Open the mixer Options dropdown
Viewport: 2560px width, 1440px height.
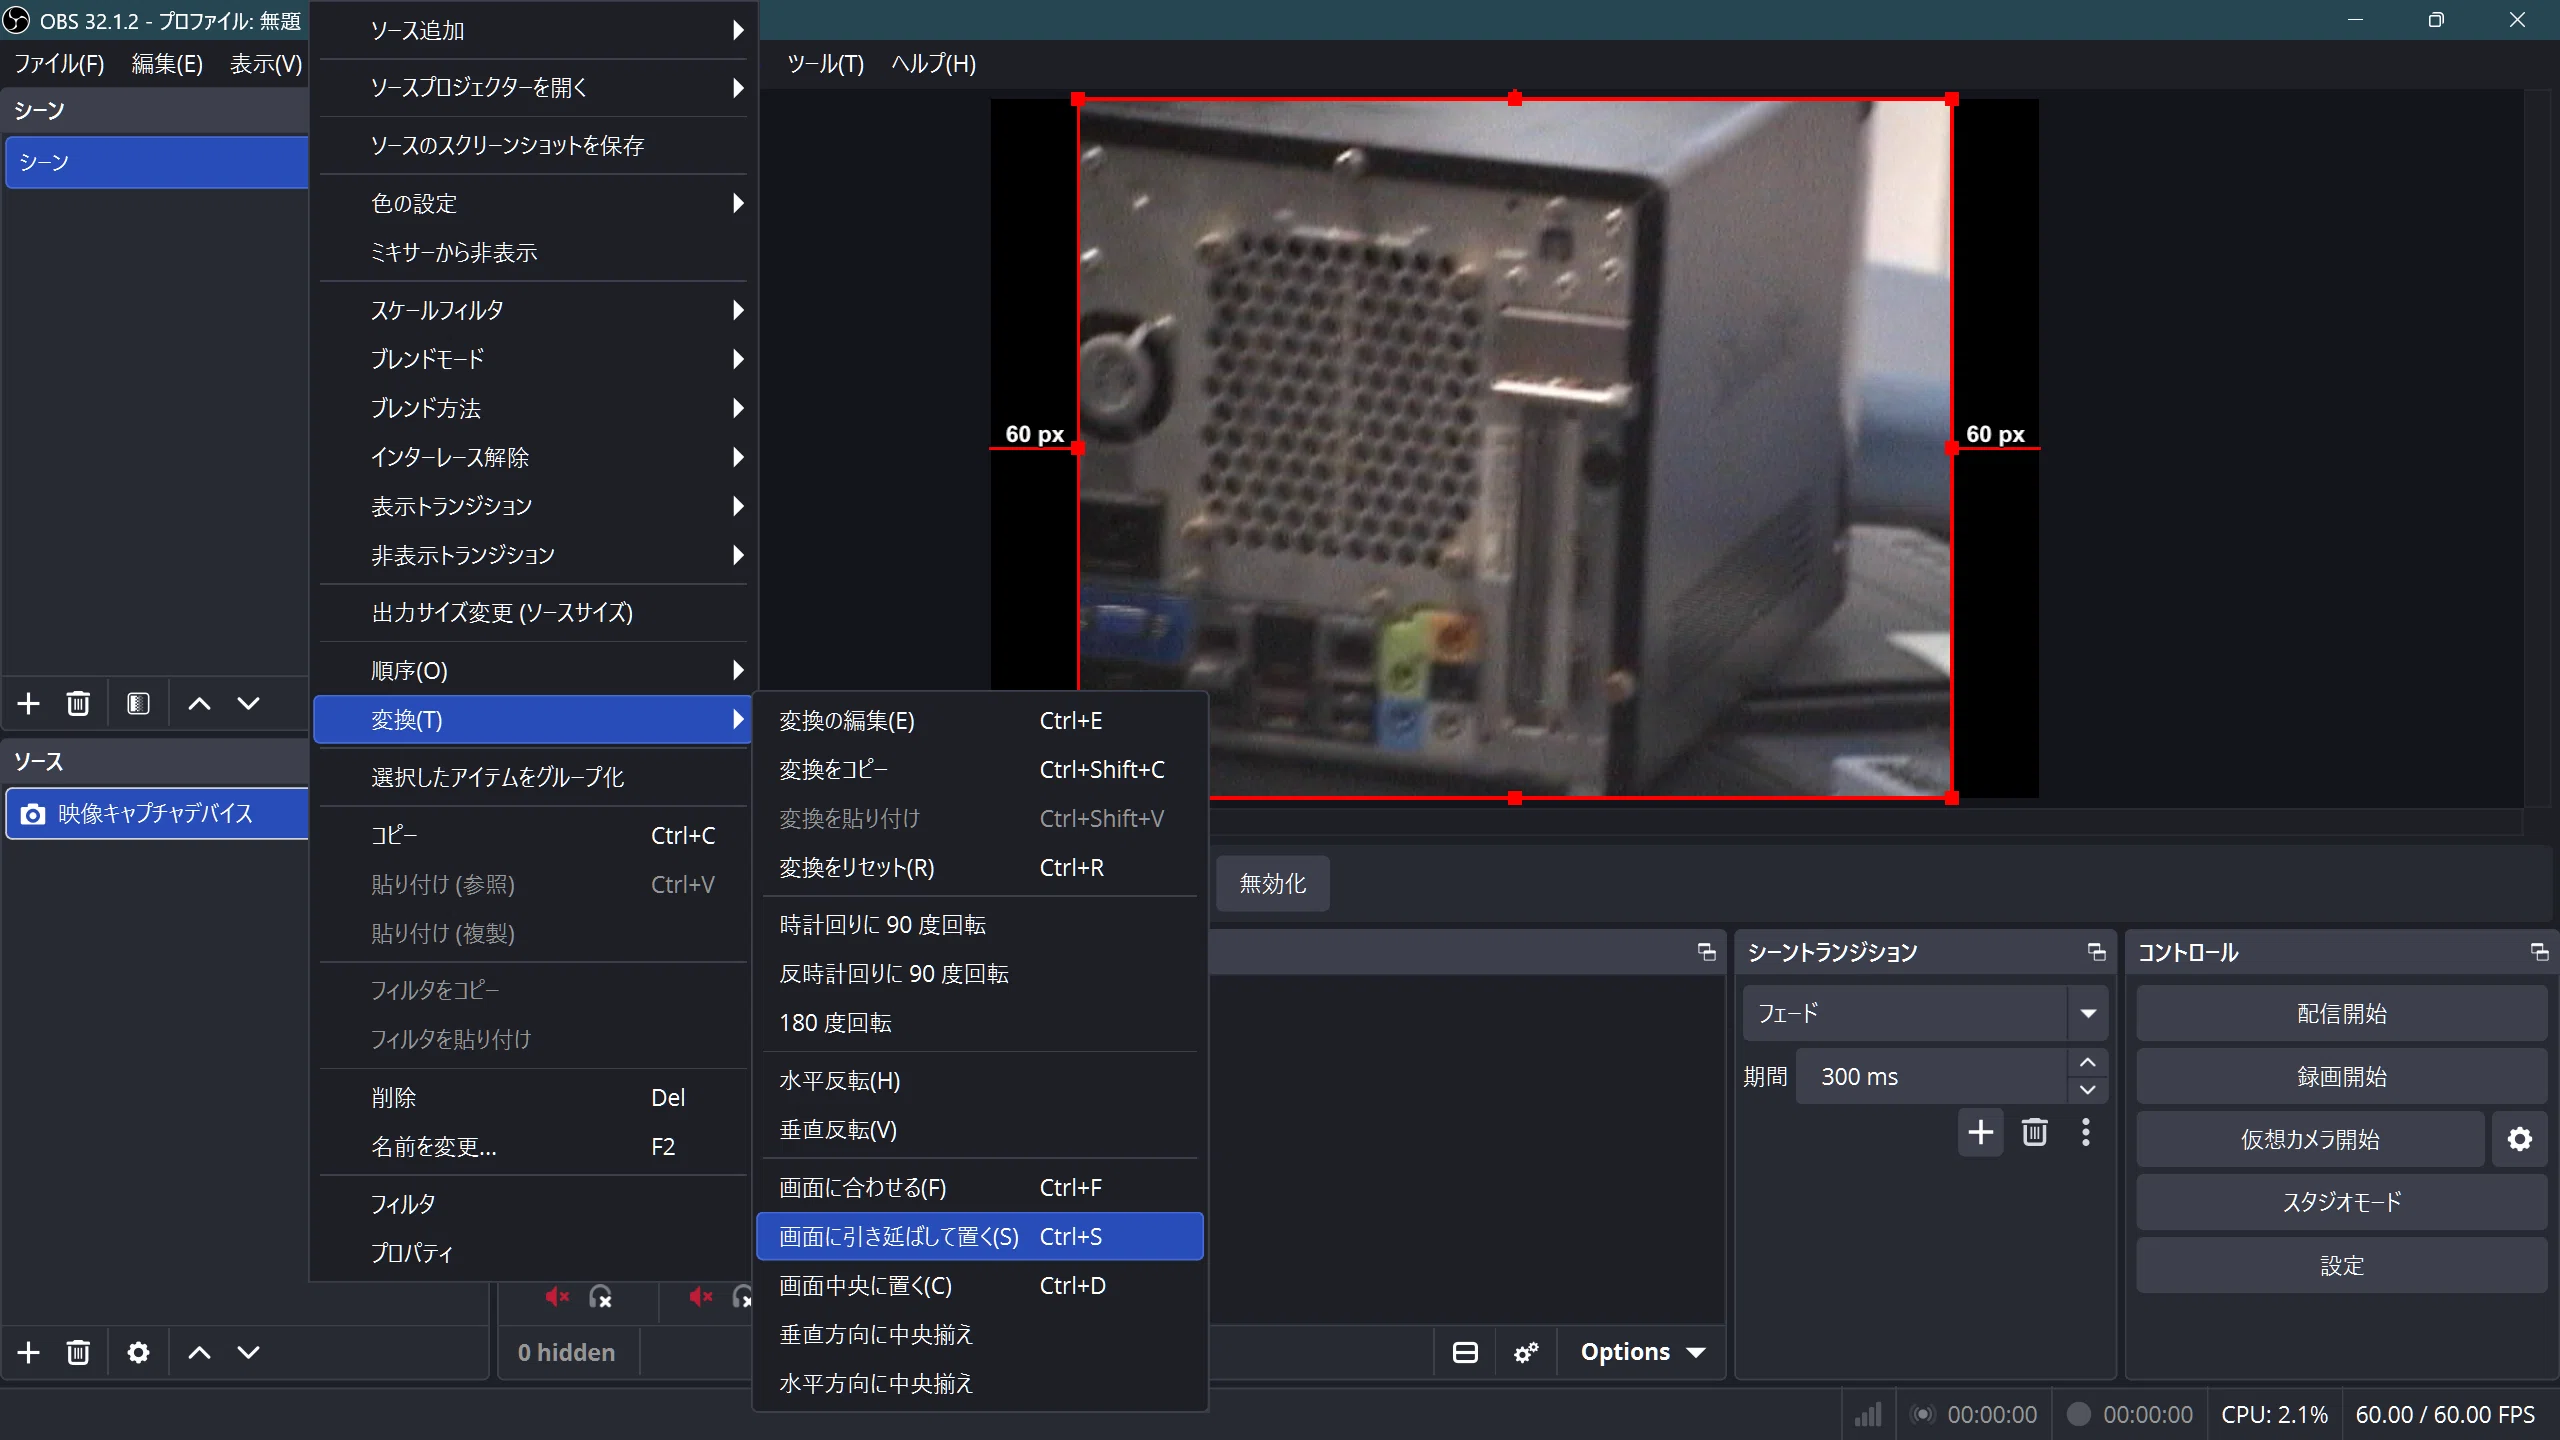pos(1642,1352)
